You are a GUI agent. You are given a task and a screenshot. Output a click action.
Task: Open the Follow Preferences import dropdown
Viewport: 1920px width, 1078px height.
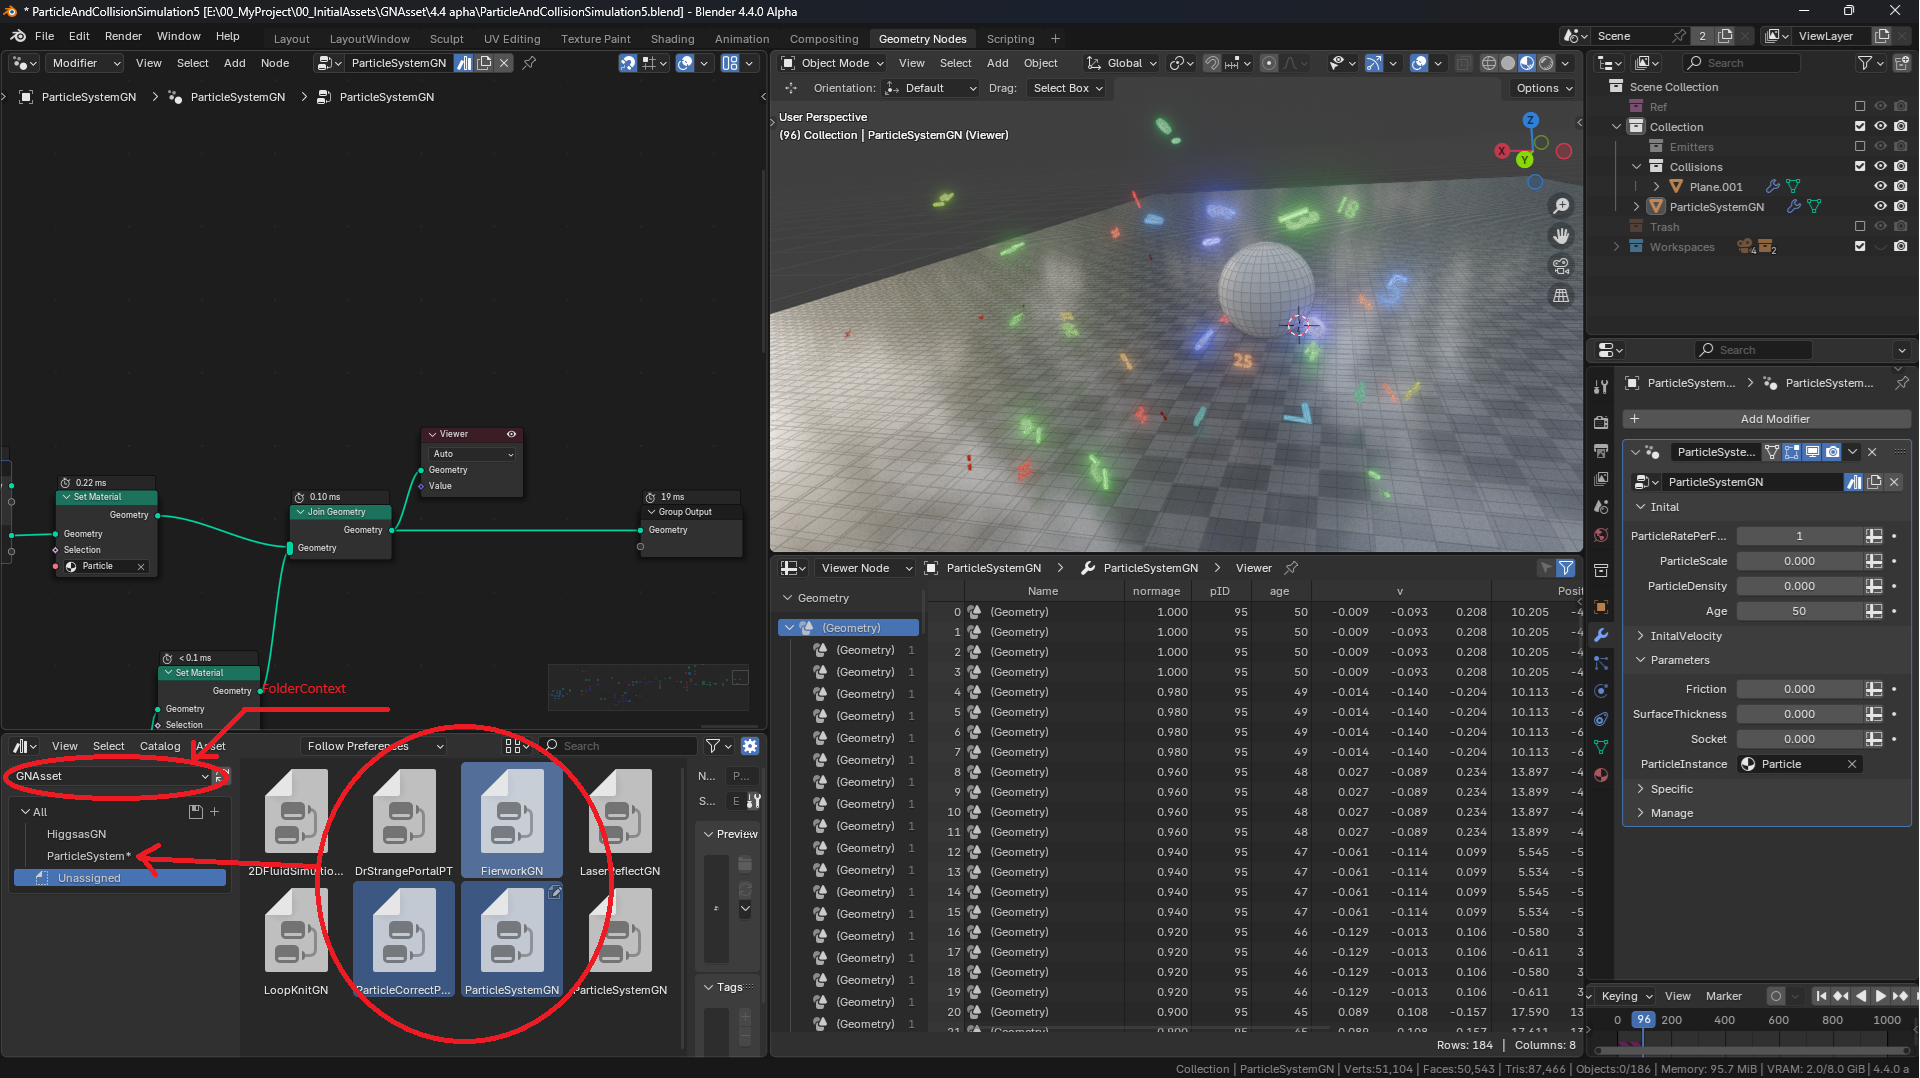[x=374, y=746]
